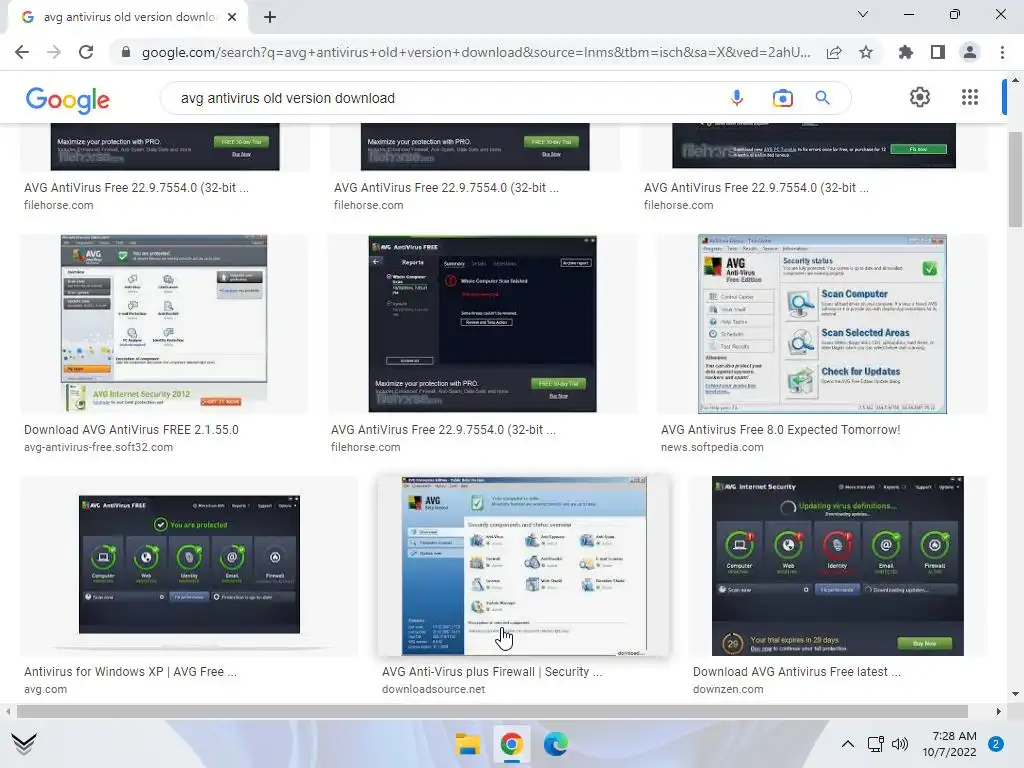Click the horizontal scrollbar thumb

(x=492, y=711)
